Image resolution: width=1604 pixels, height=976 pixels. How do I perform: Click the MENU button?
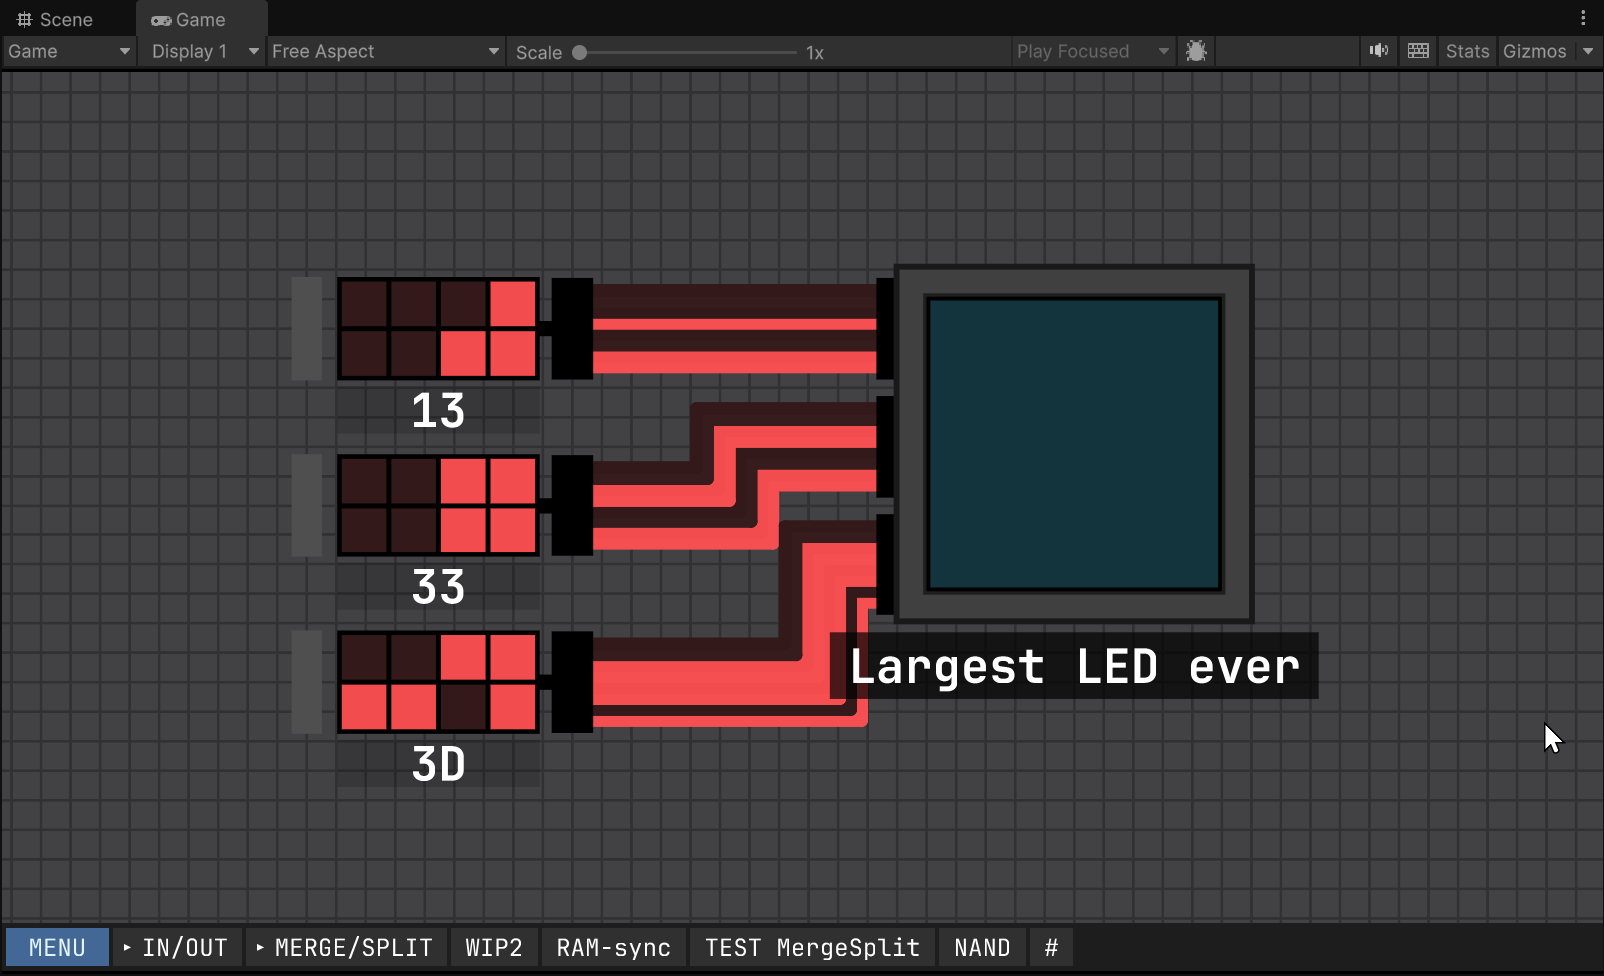tap(57, 947)
